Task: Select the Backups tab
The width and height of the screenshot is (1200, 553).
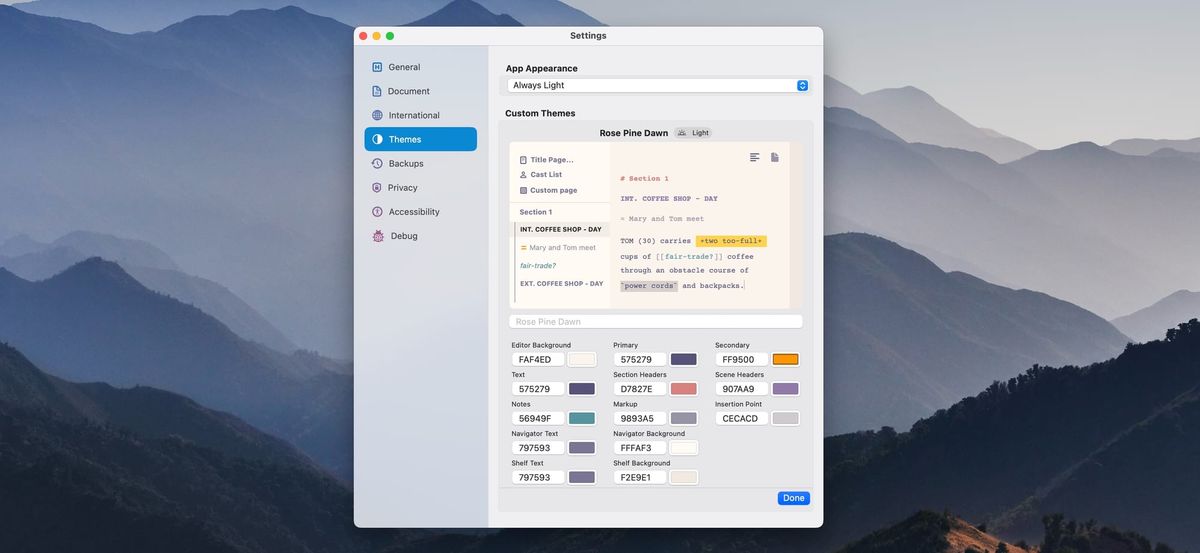Action: pyautogui.click(x=421, y=163)
